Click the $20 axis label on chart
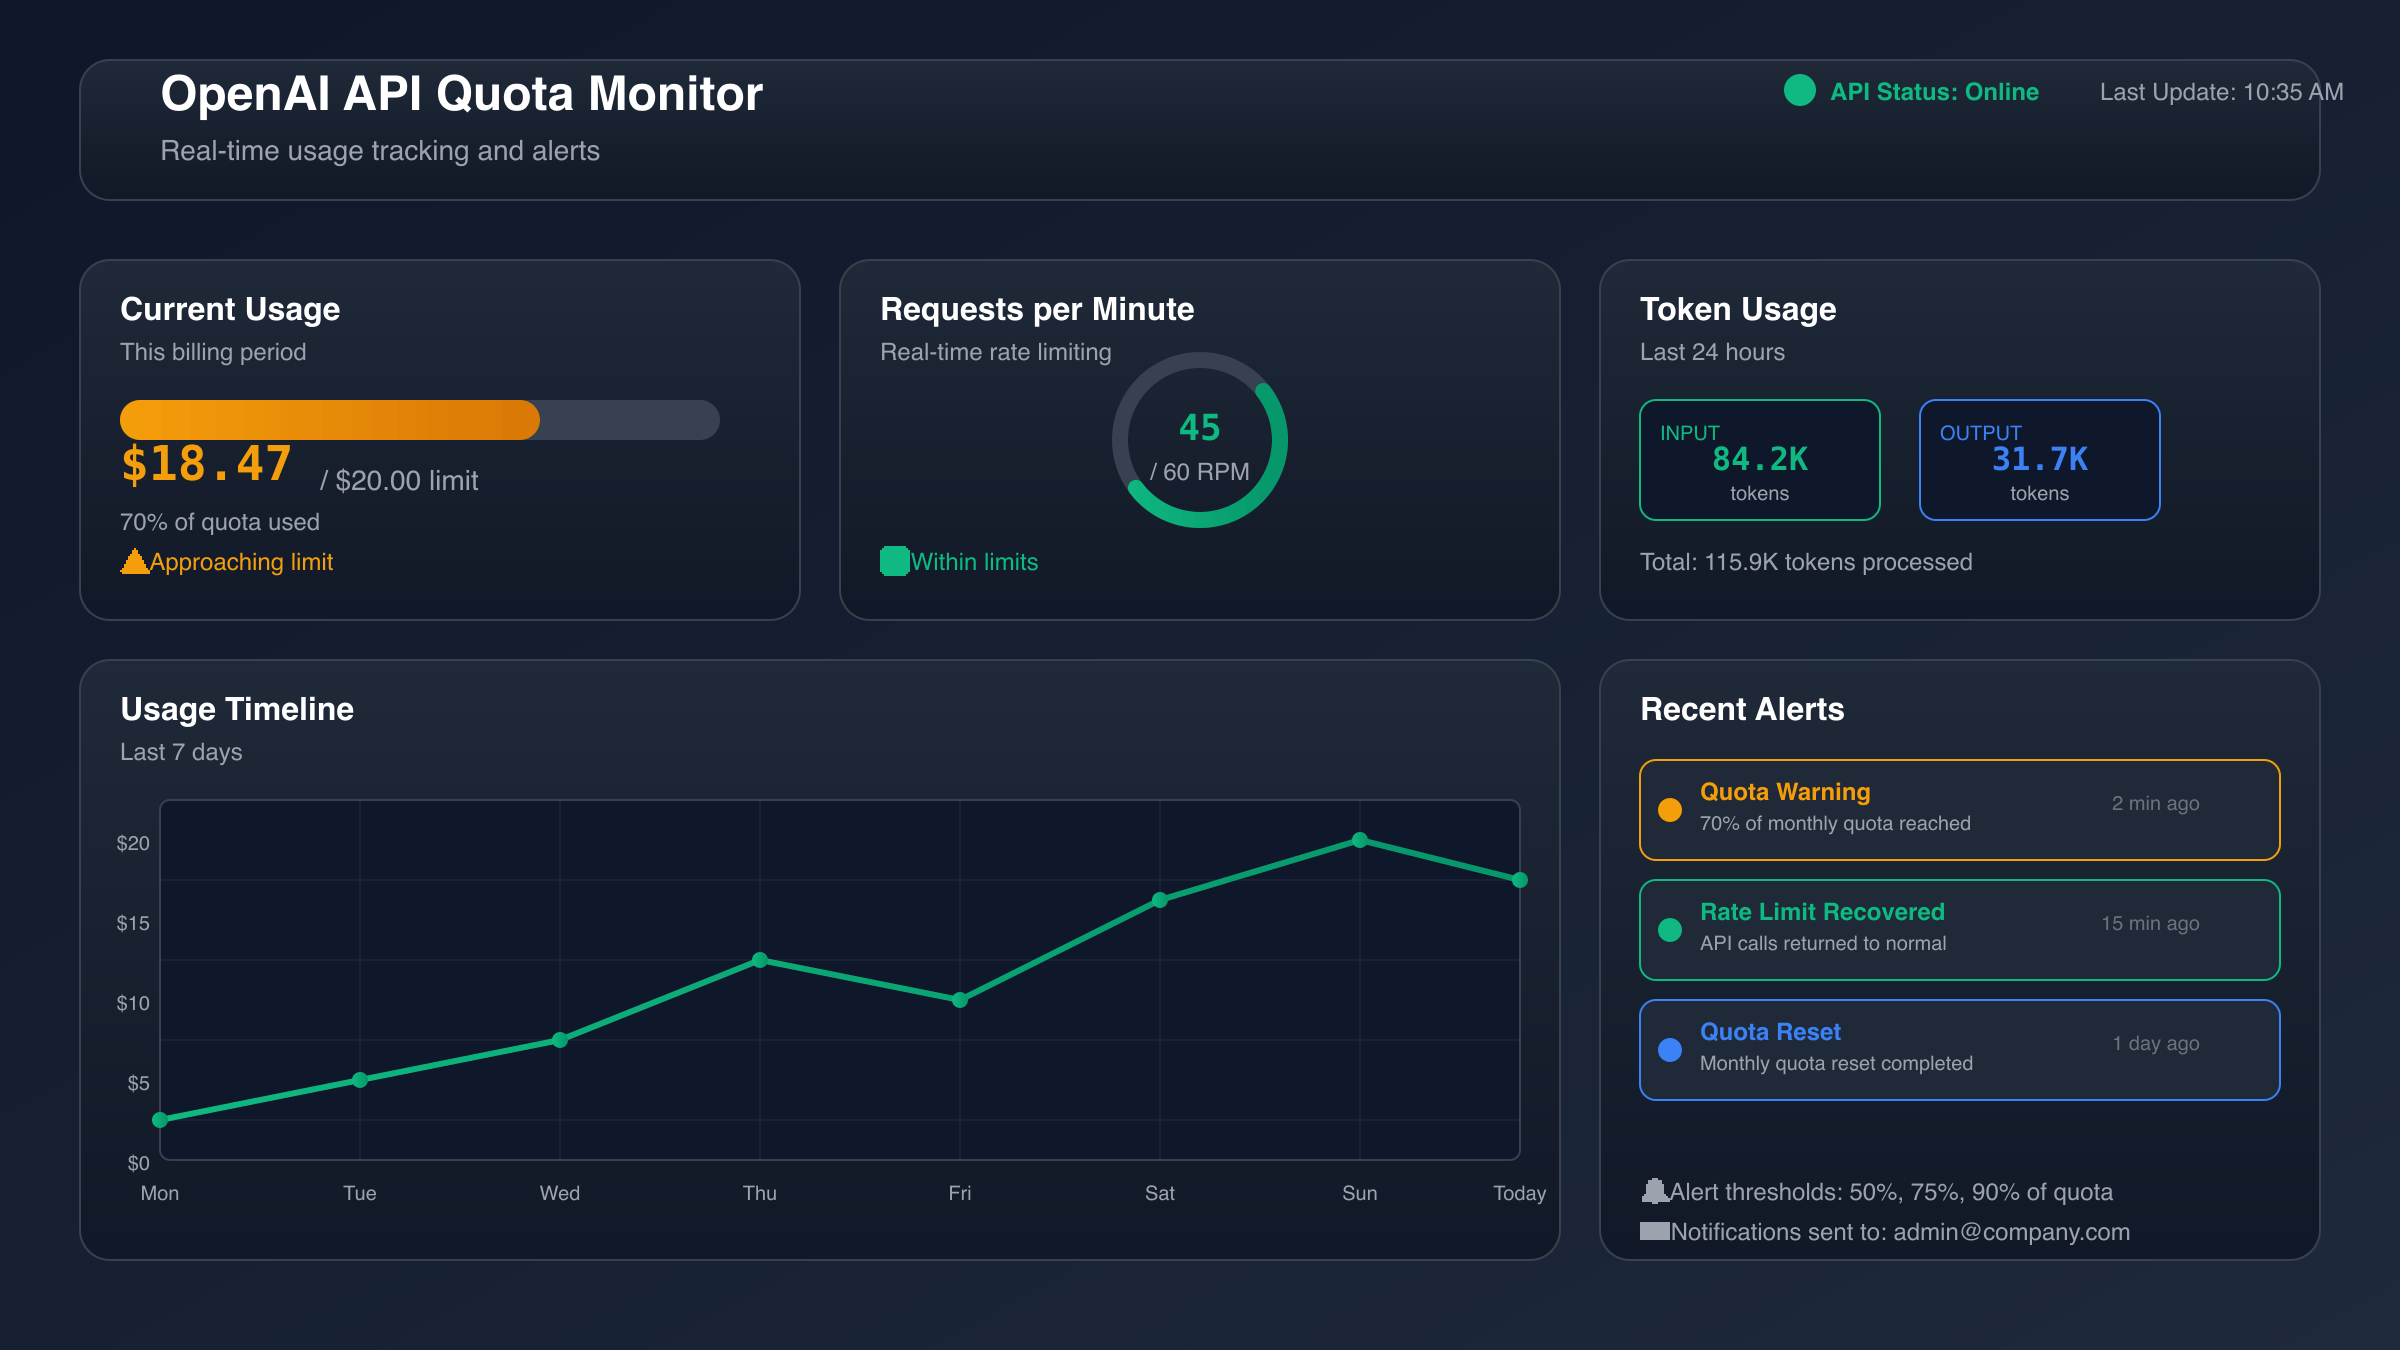The height and width of the screenshot is (1350, 2400). pos(133,843)
